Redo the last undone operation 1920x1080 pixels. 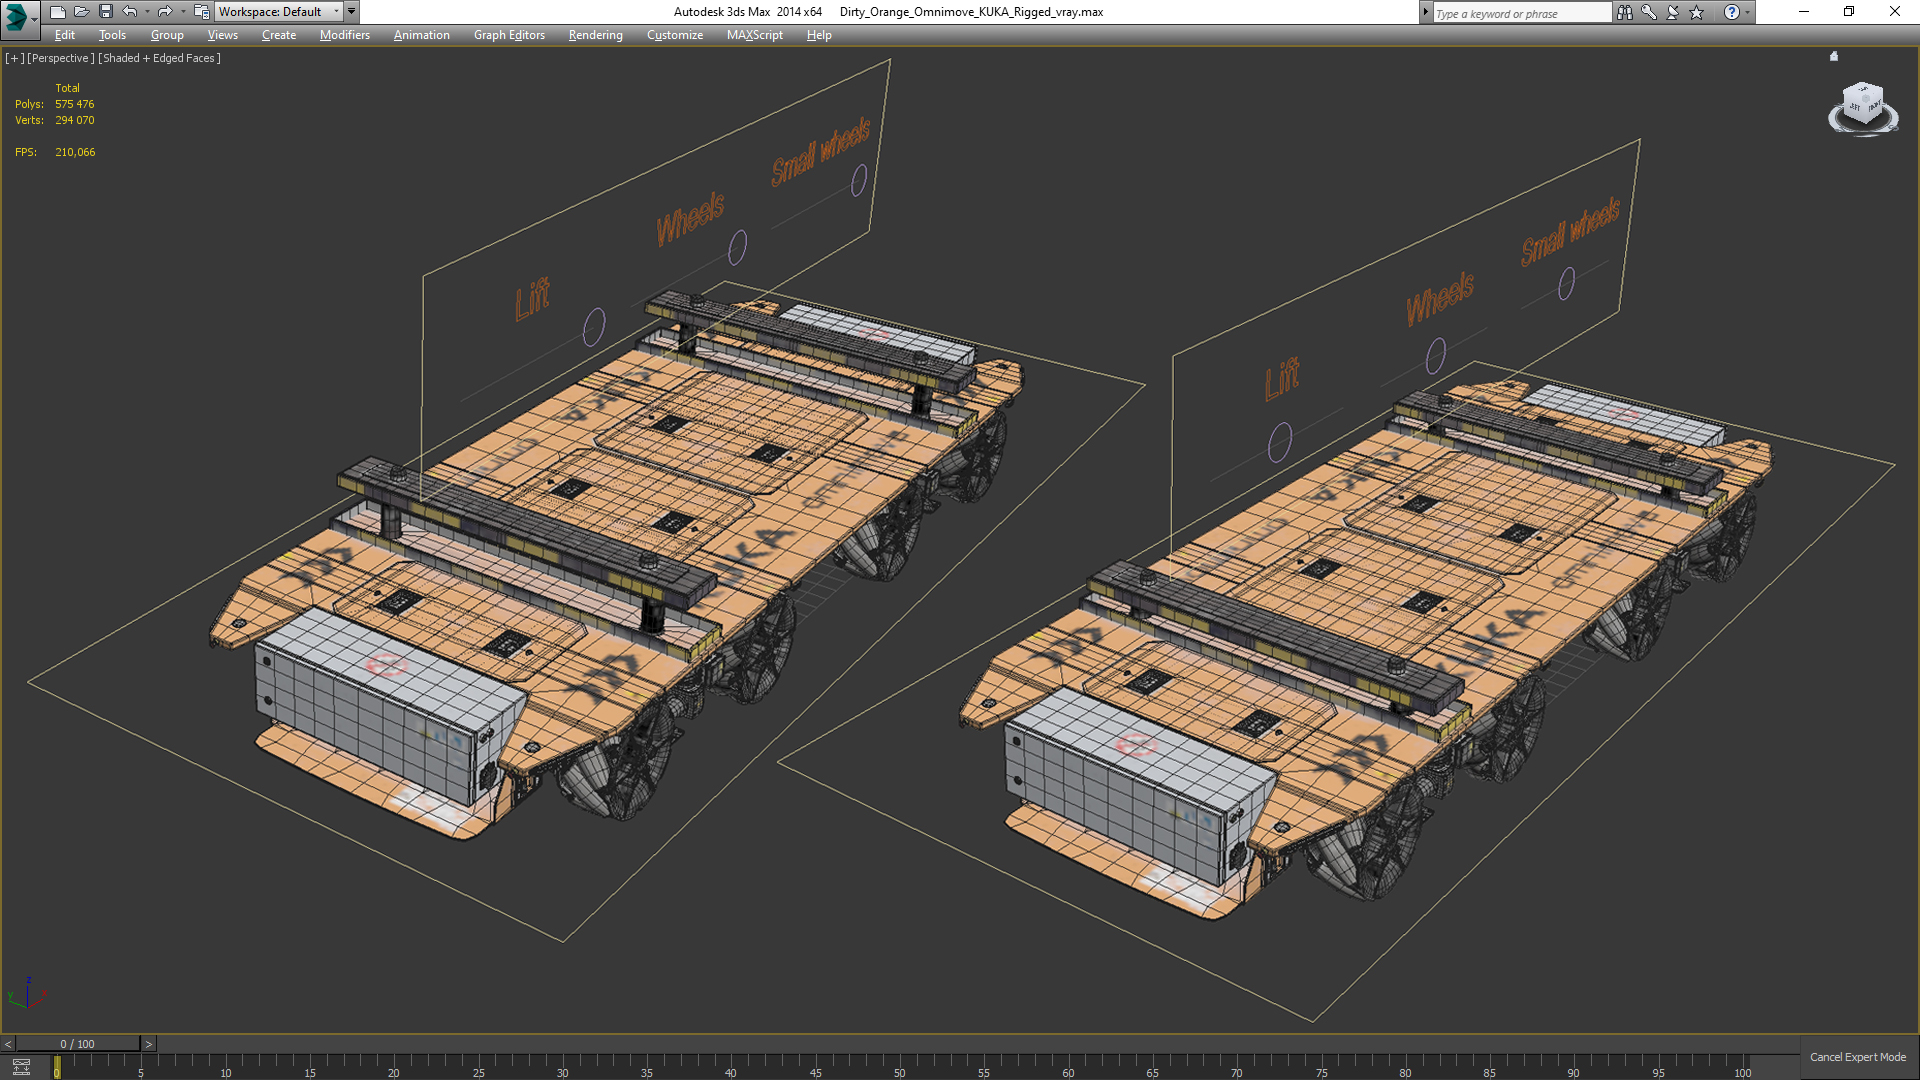pos(165,12)
